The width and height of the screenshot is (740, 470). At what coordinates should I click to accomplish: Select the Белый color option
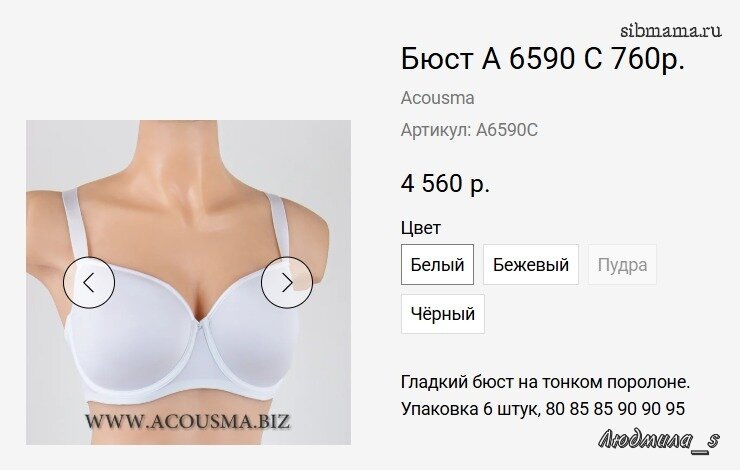(x=437, y=265)
